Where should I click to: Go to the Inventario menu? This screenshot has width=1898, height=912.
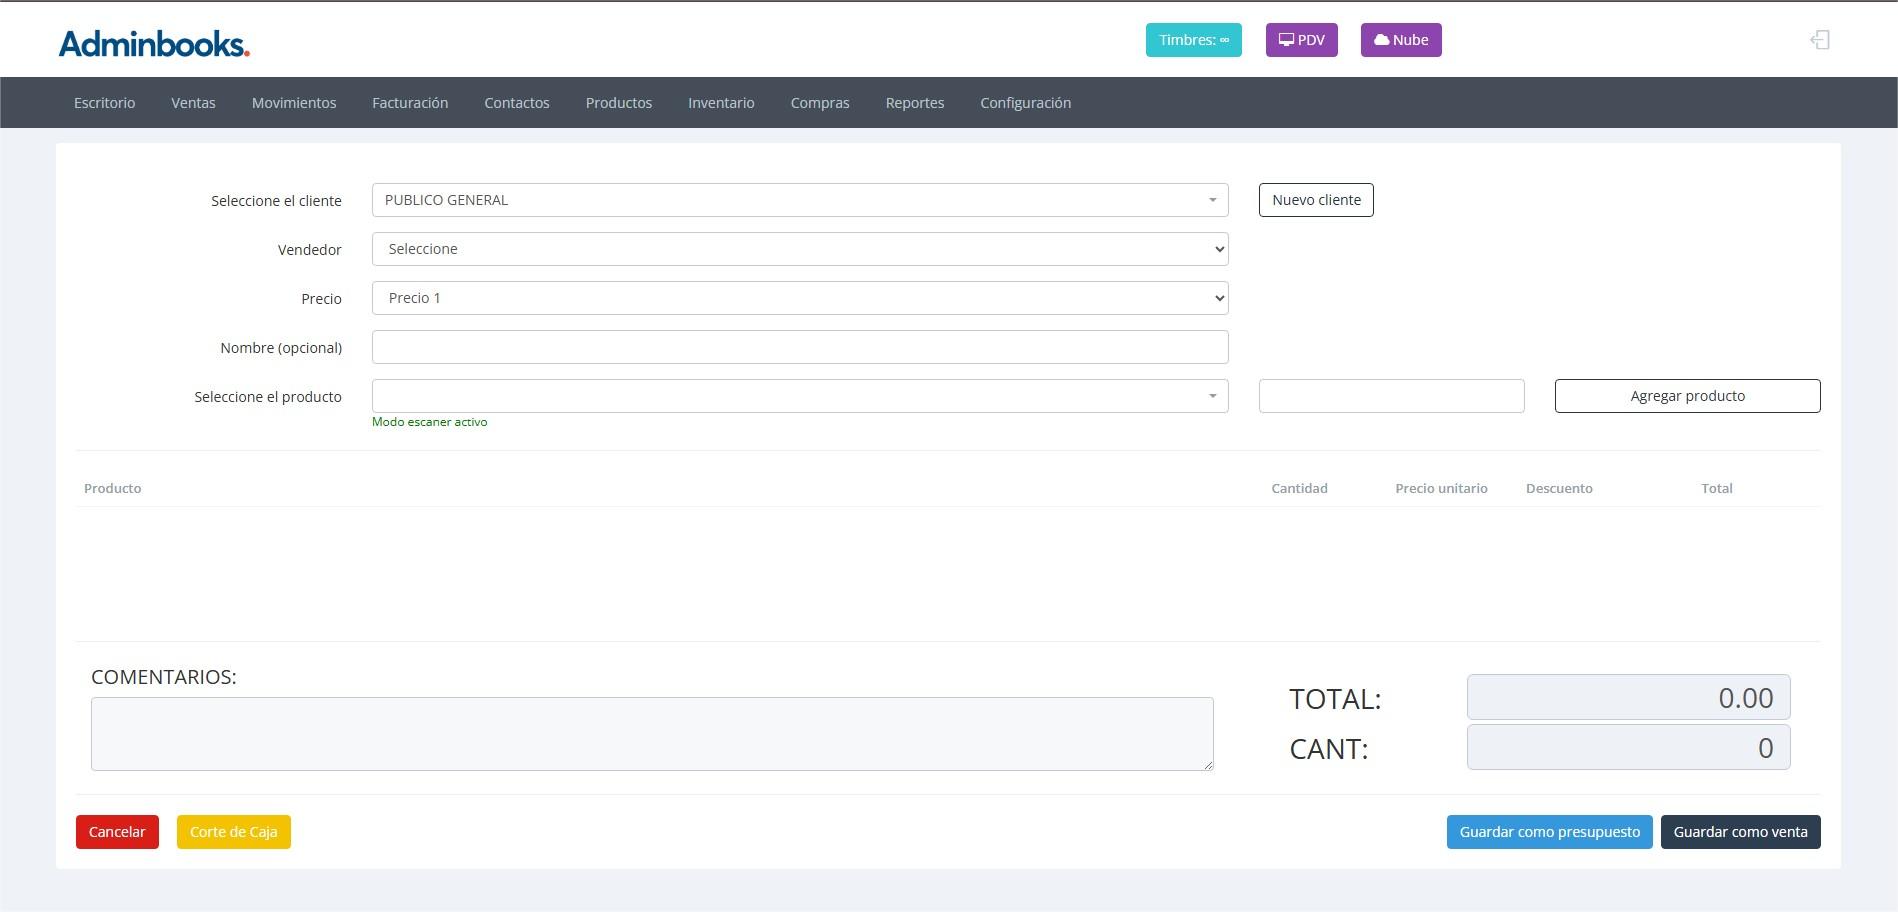721,103
